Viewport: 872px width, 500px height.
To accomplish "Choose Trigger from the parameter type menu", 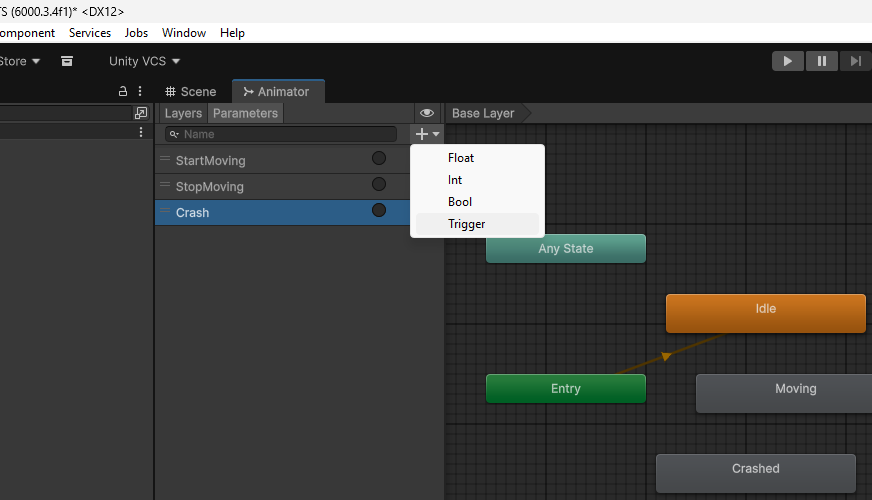I will (477, 224).
